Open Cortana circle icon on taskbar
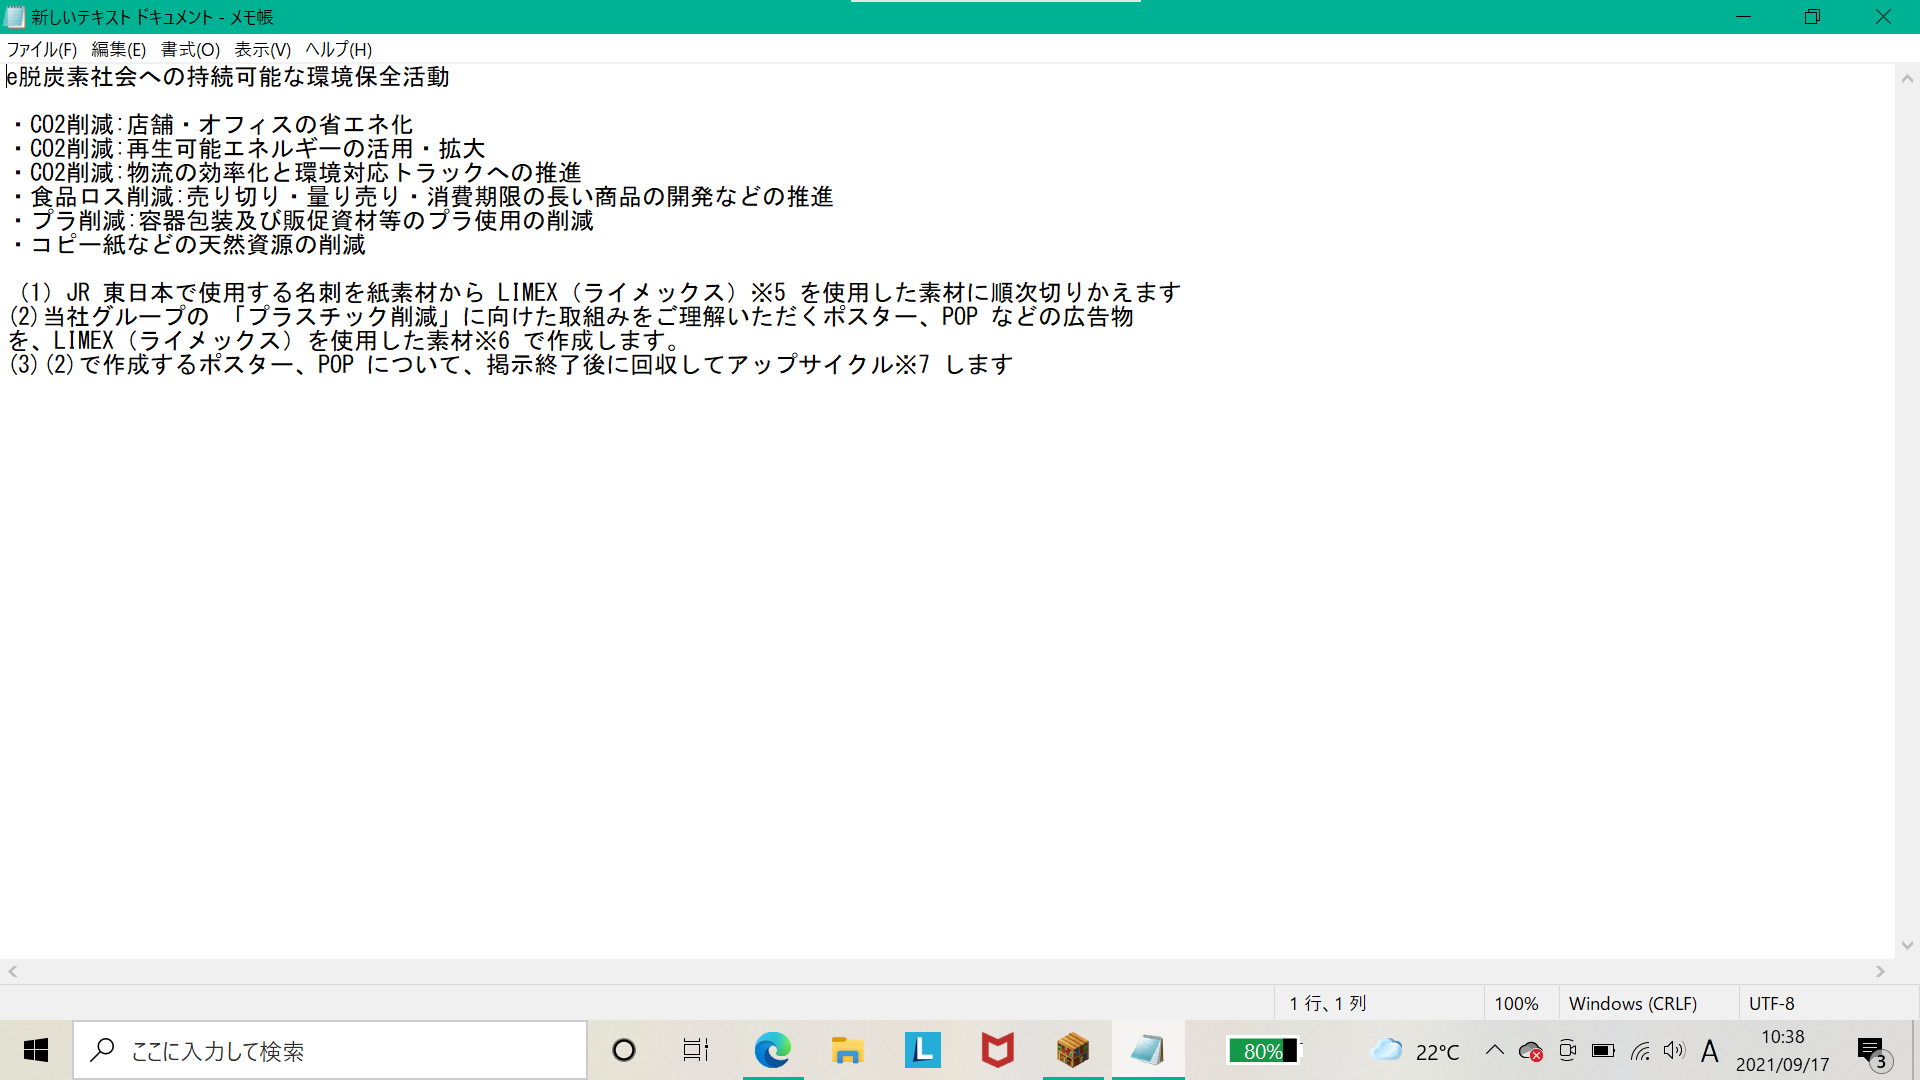 point(623,1050)
